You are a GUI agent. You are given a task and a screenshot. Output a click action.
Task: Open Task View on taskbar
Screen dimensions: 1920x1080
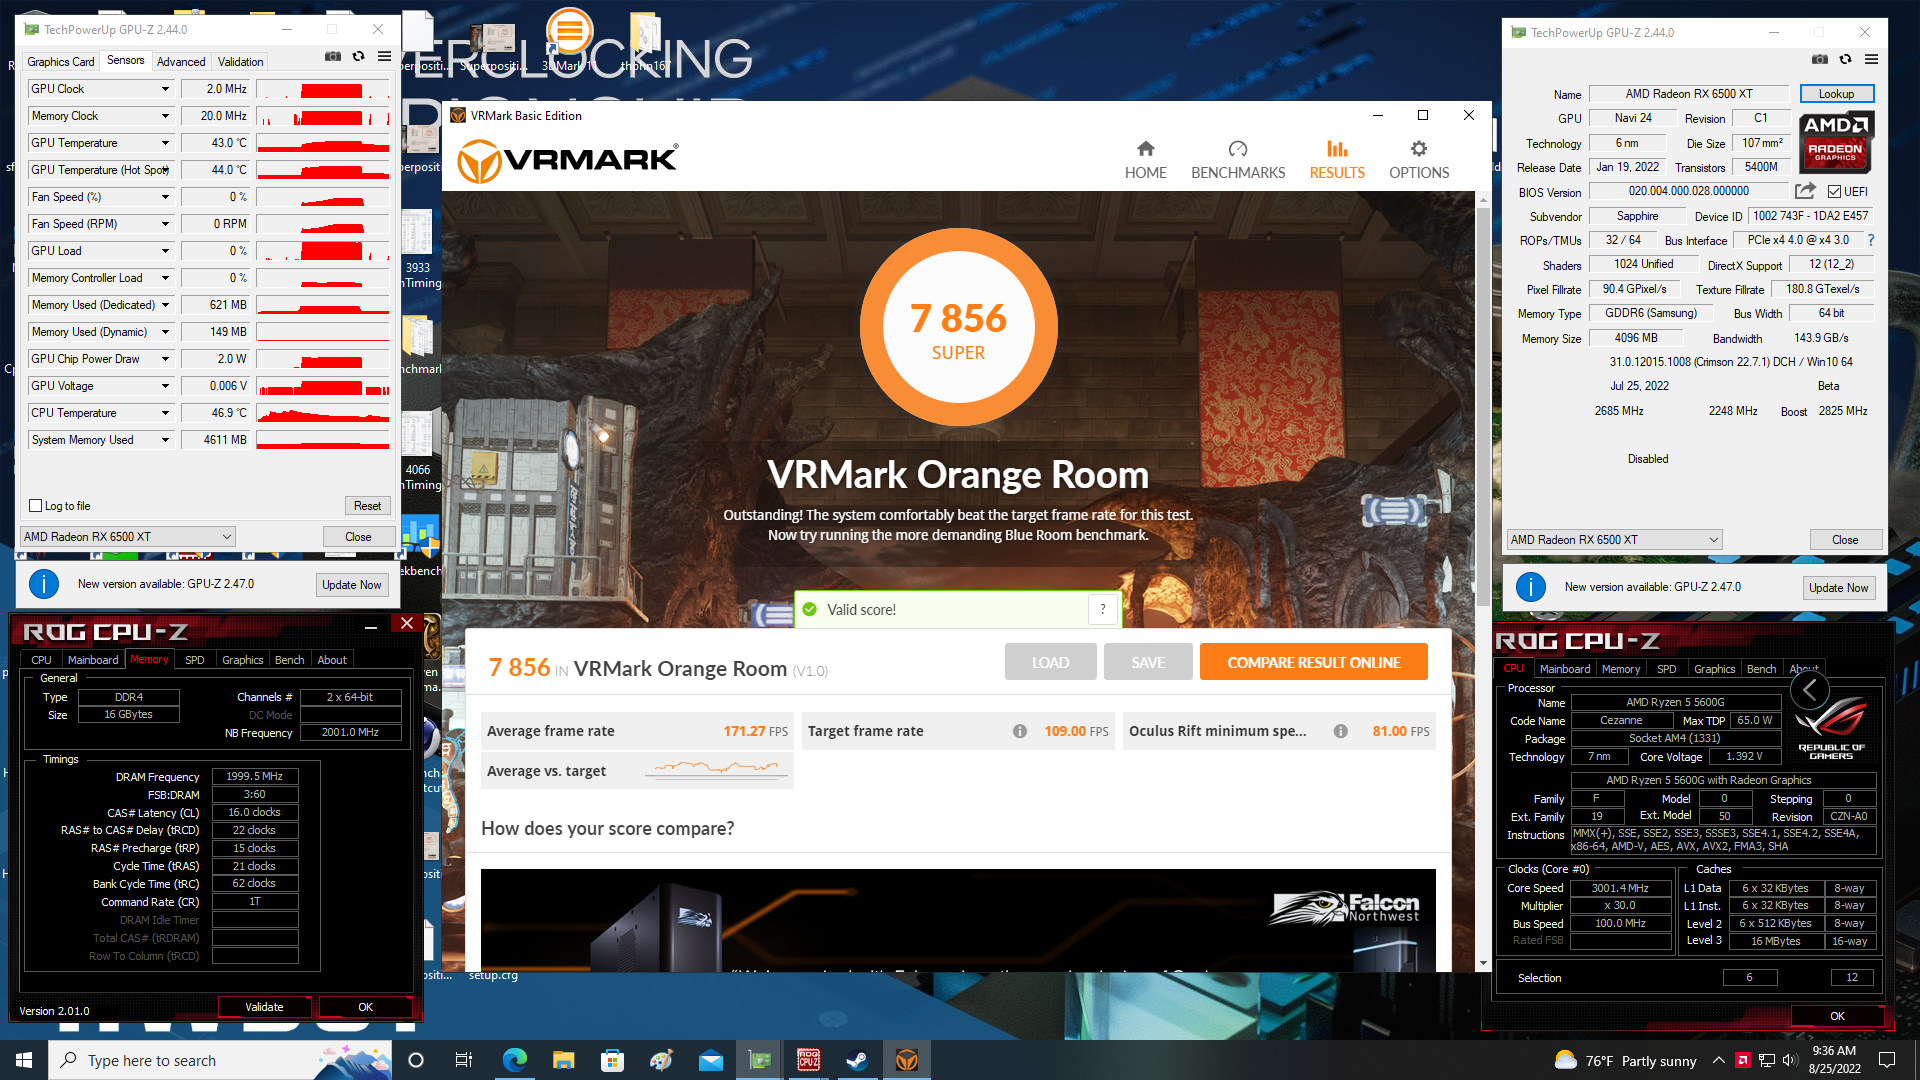(x=464, y=1060)
